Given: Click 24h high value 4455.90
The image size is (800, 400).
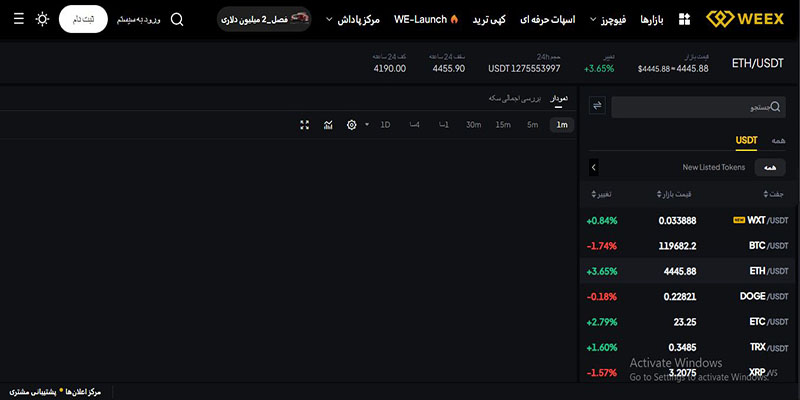Looking at the screenshot, I should [x=449, y=68].
